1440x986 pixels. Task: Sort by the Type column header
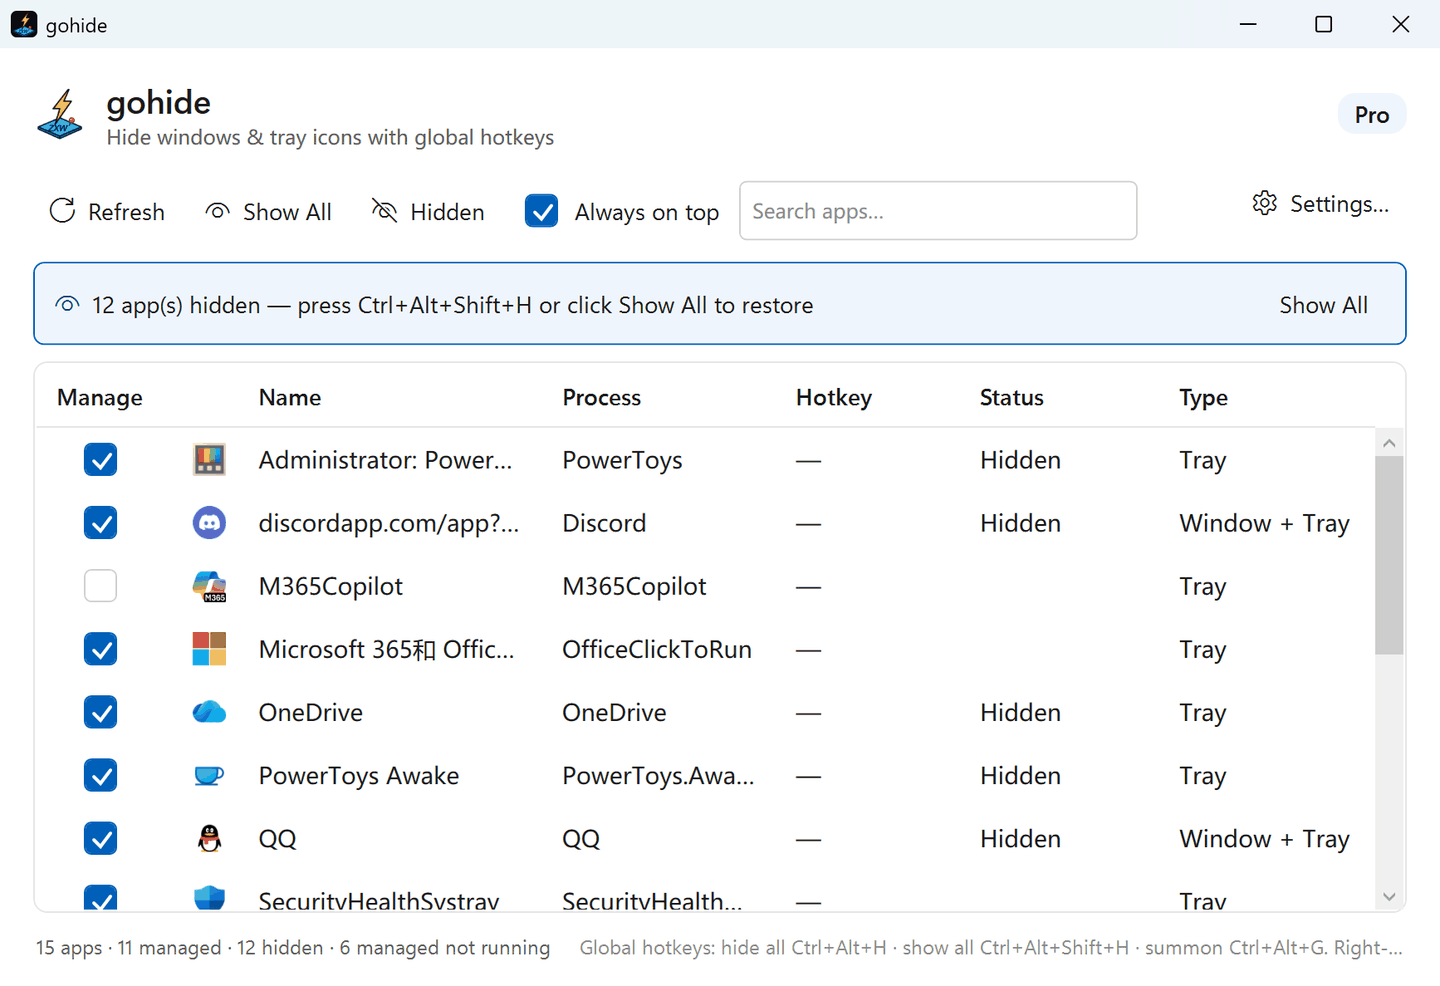[x=1203, y=397]
